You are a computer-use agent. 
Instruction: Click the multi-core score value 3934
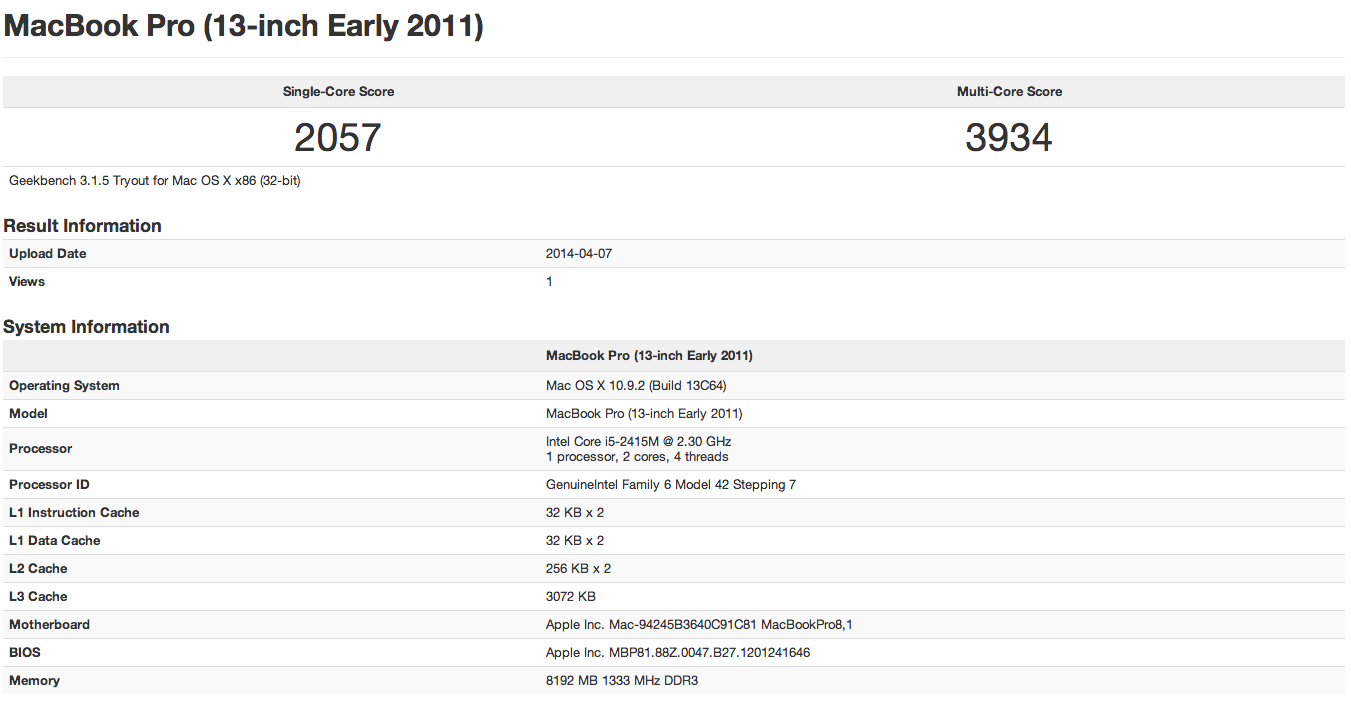point(1009,138)
